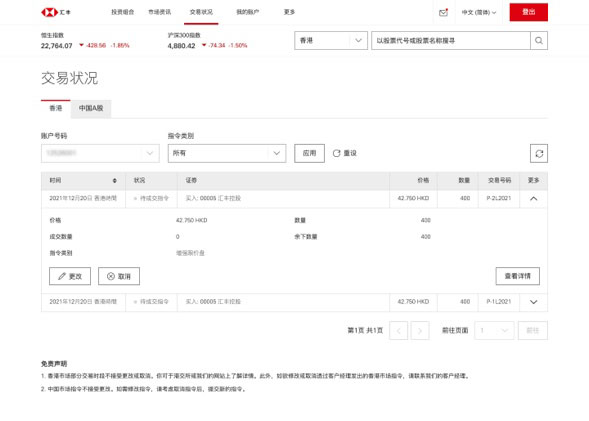
Task: Click the HSBC logo icon
Action: tap(49, 12)
